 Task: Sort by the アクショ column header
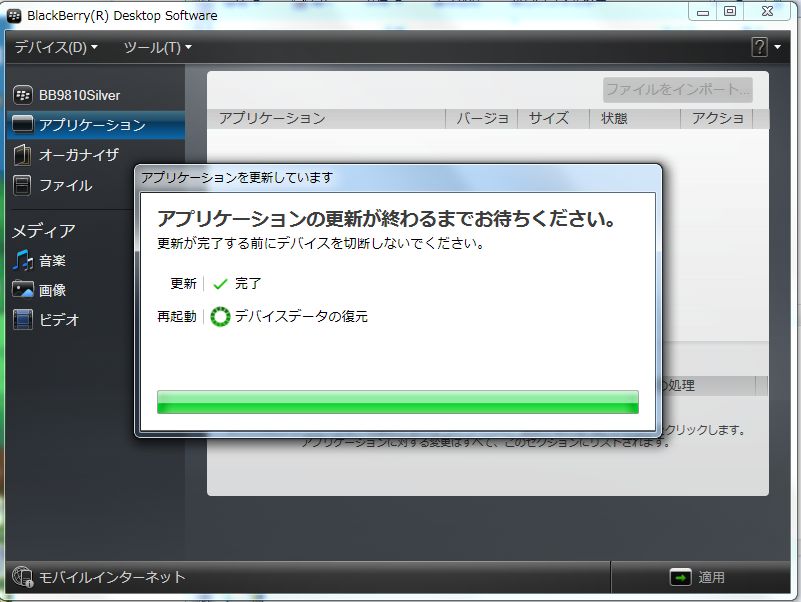point(717,119)
